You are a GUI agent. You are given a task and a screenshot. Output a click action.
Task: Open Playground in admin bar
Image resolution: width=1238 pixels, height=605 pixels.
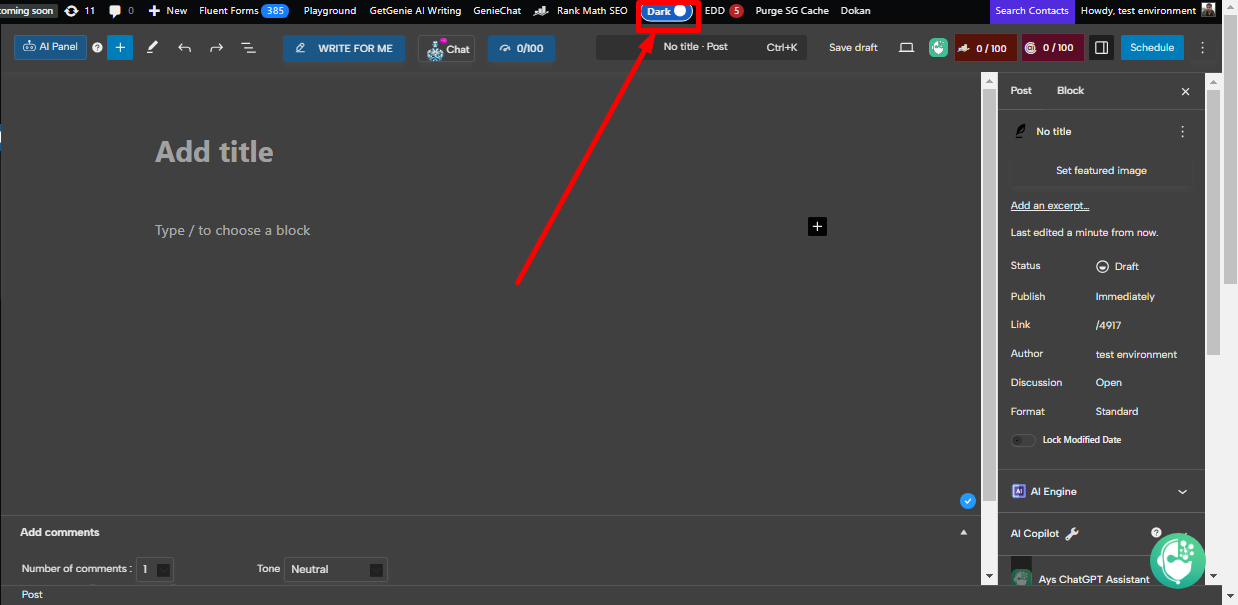point(330,11)
